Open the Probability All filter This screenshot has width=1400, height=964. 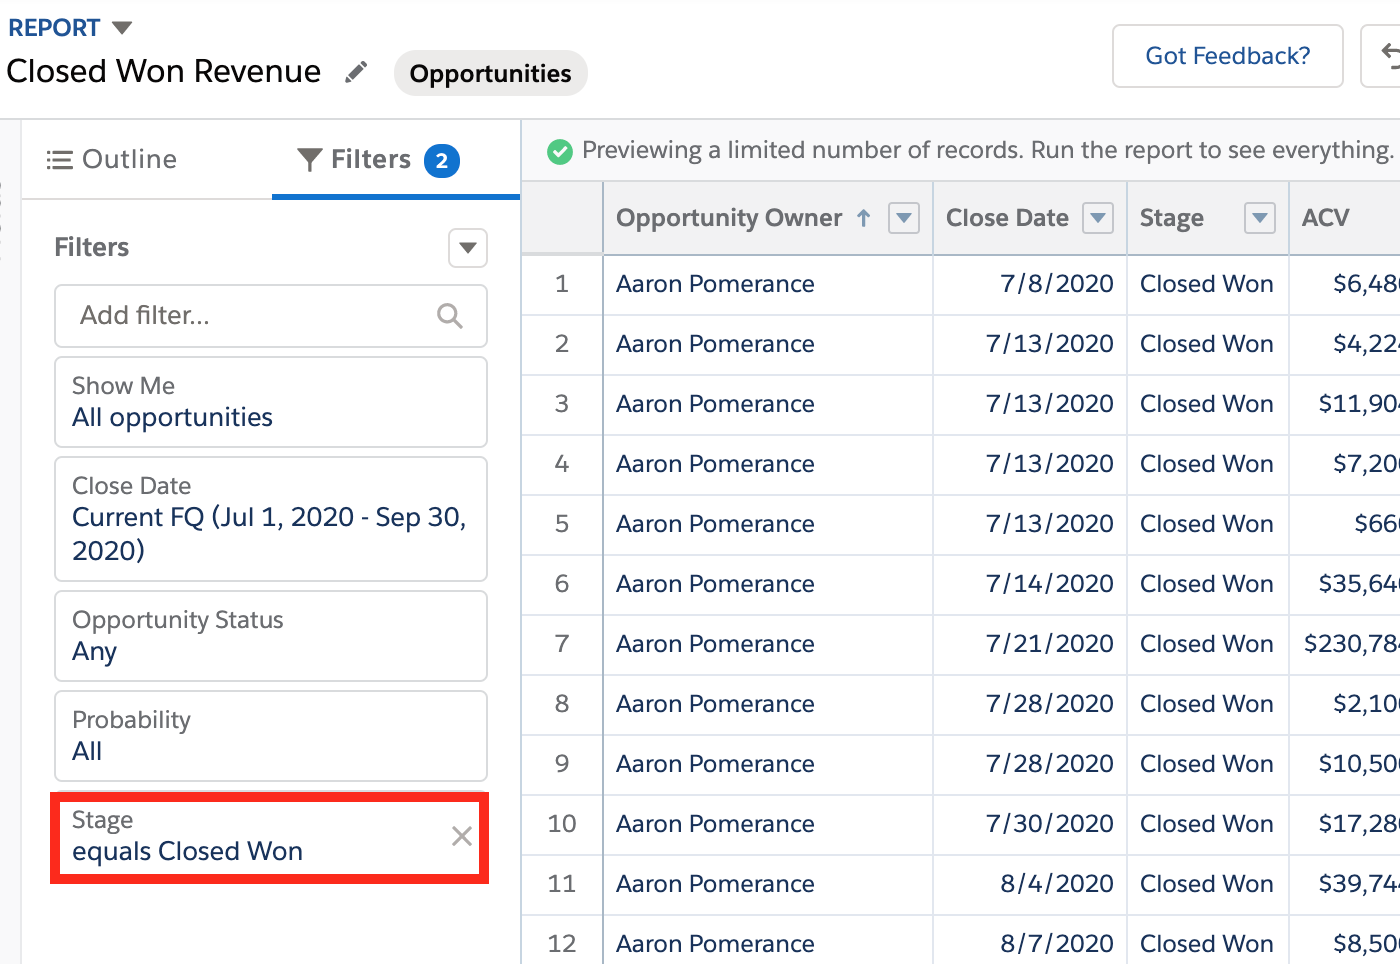click(270, 736)
